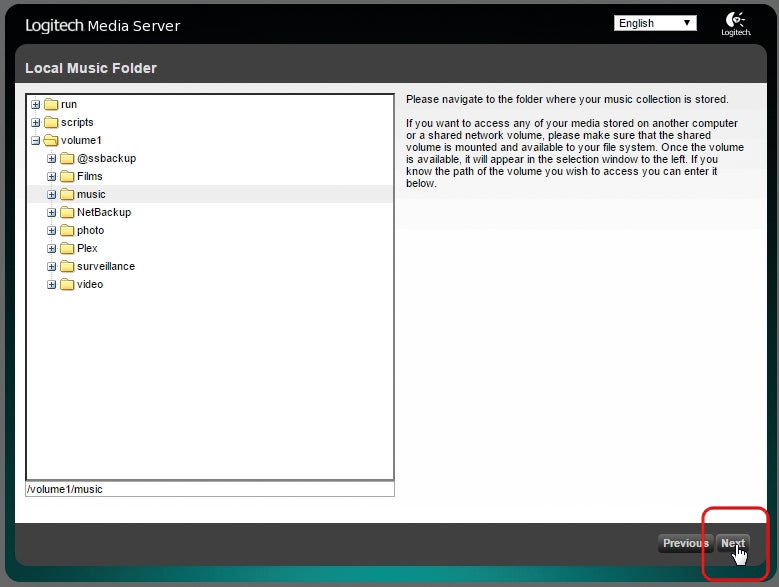Expand the music folder node
This screenshot has width=779, height=587.
pyautogui.click(x=51, y=194)
